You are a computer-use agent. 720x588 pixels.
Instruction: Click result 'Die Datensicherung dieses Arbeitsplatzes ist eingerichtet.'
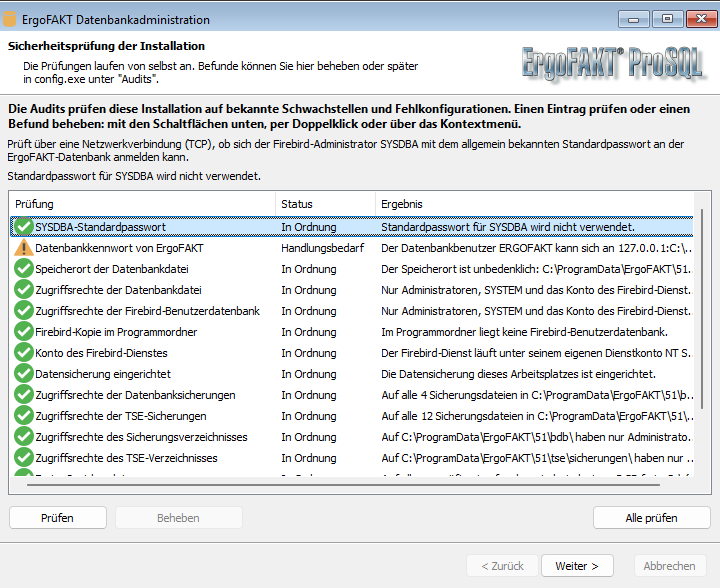(x=518, y=374)
